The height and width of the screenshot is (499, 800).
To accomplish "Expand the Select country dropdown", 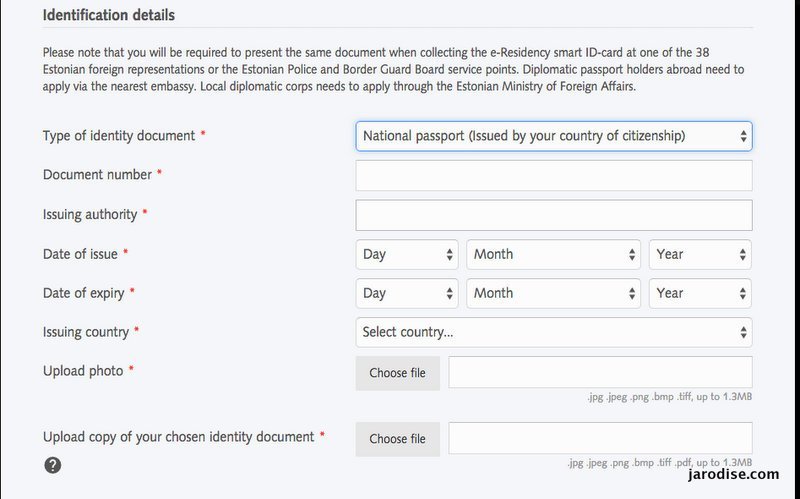I will pos(554,332).
